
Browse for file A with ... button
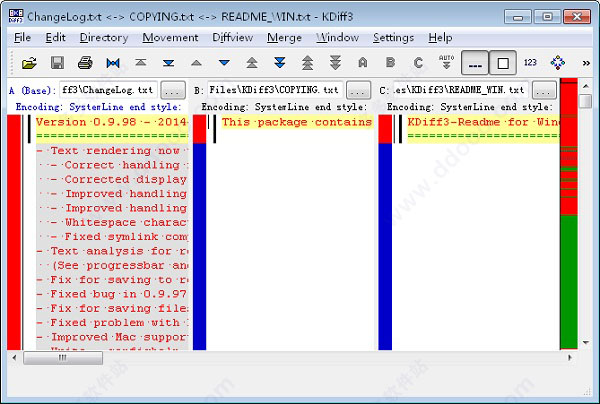(x=173, y=91)
